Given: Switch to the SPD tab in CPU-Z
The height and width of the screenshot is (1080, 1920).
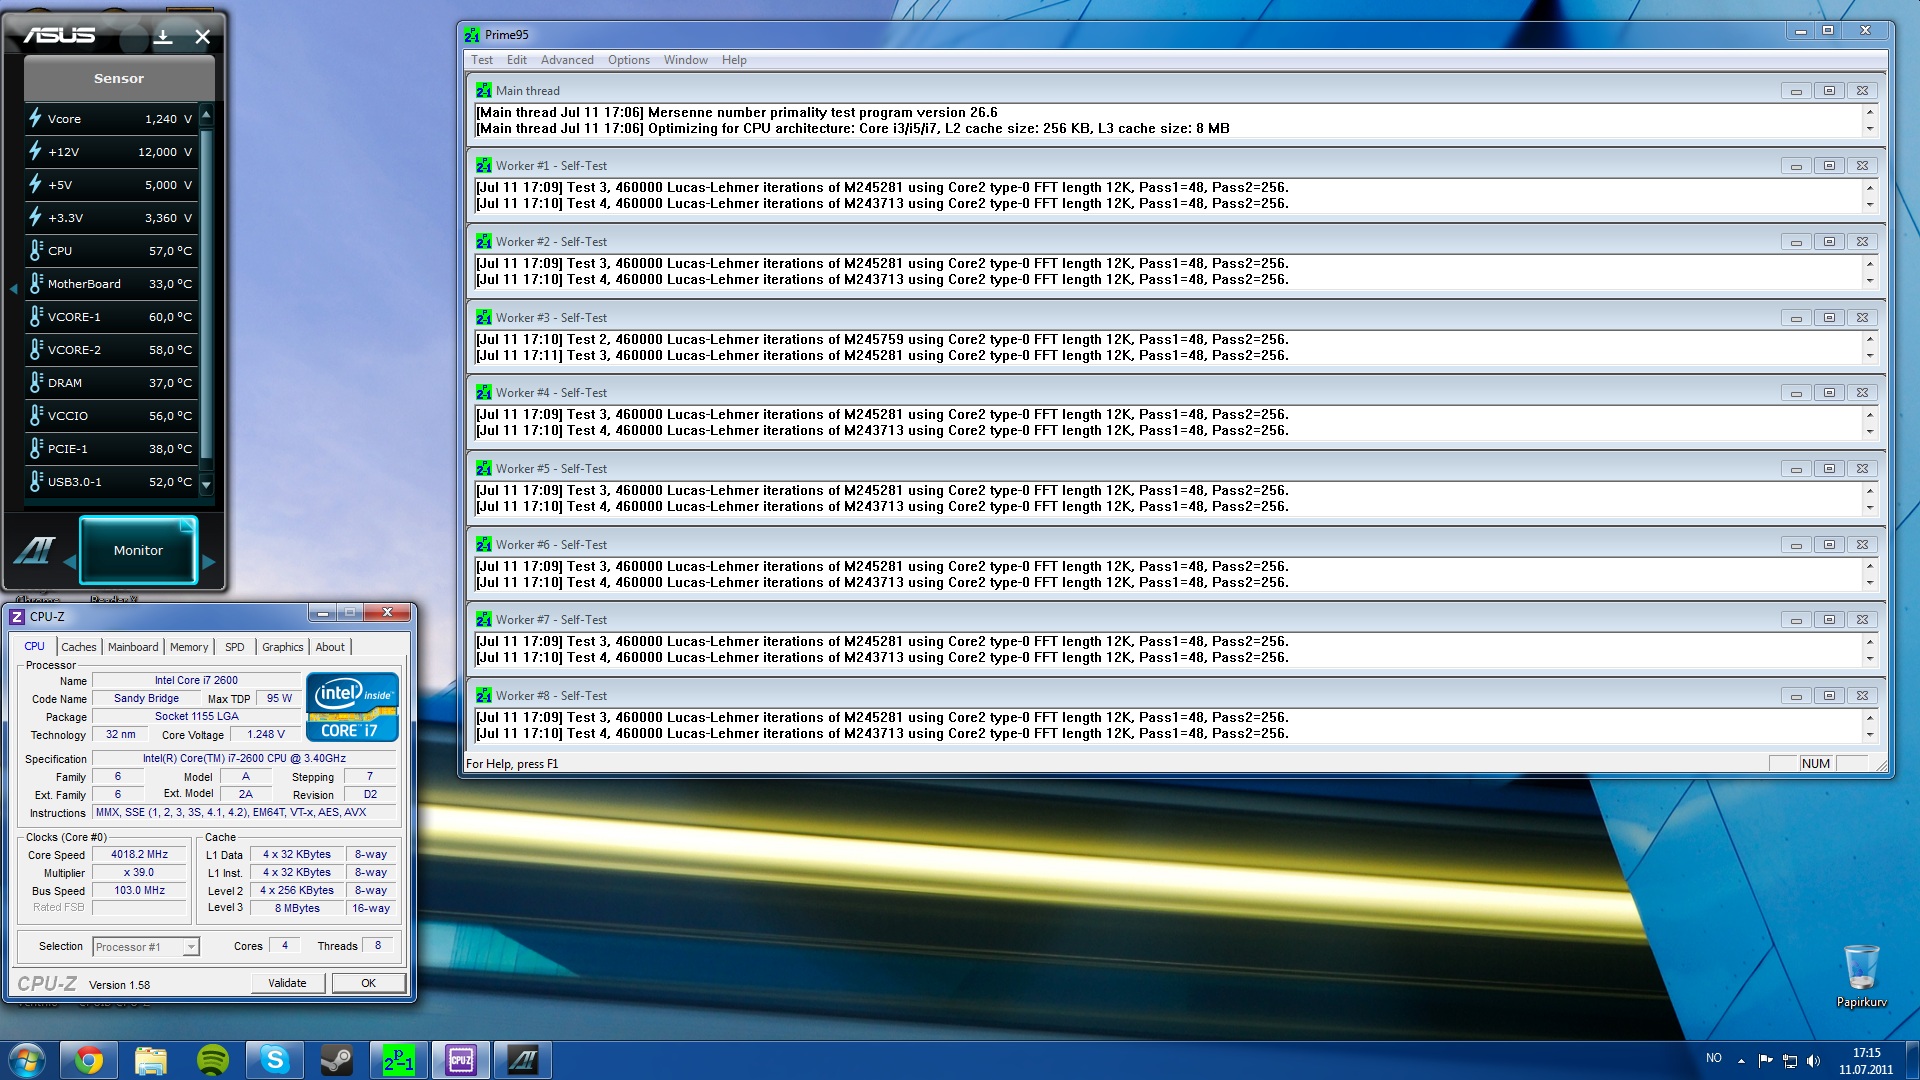Looking at the screenshot, I should pyautogui.click(x=235, y=647).
